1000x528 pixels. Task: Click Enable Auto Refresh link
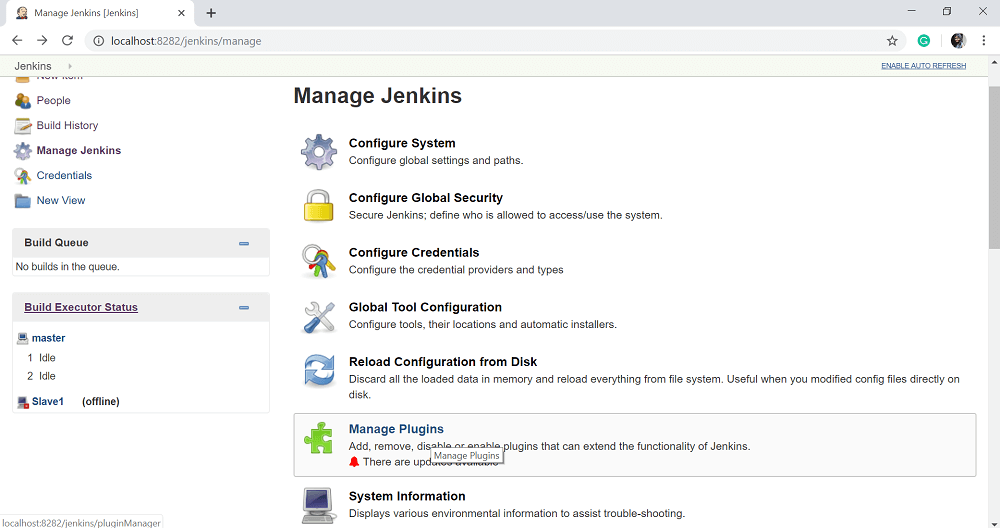click(x=923, y=66)
